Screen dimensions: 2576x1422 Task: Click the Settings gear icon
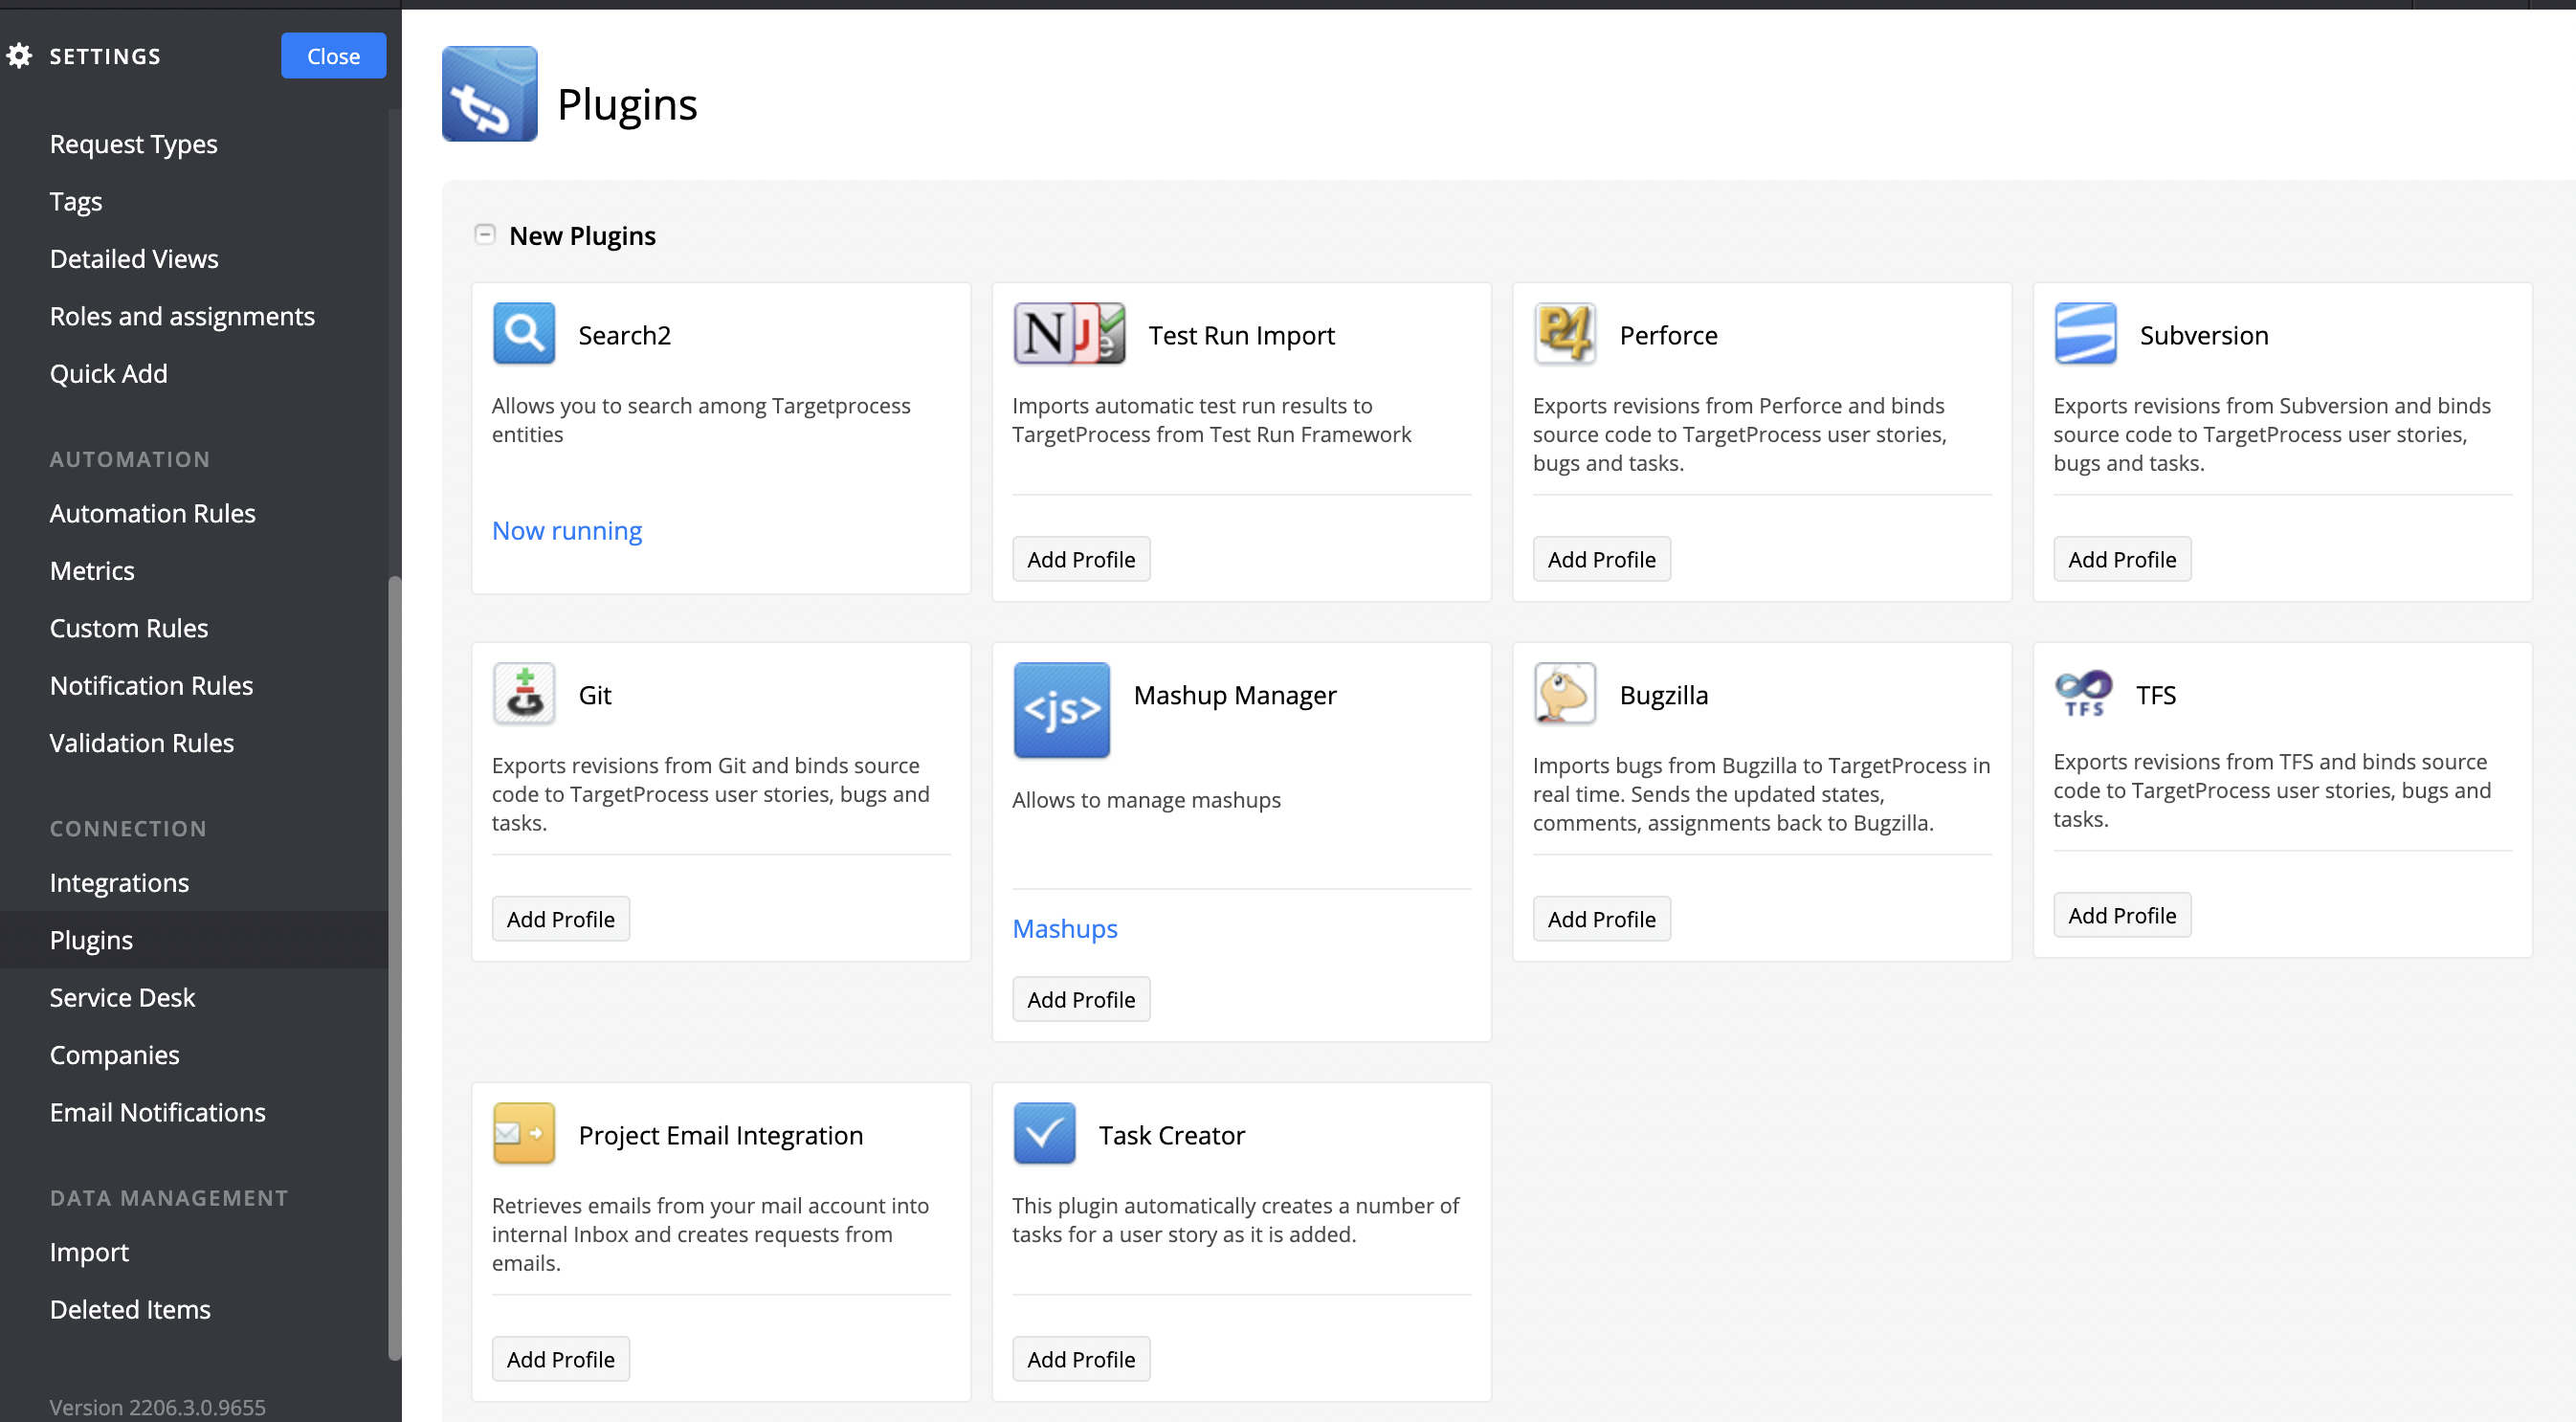(19, 55)
